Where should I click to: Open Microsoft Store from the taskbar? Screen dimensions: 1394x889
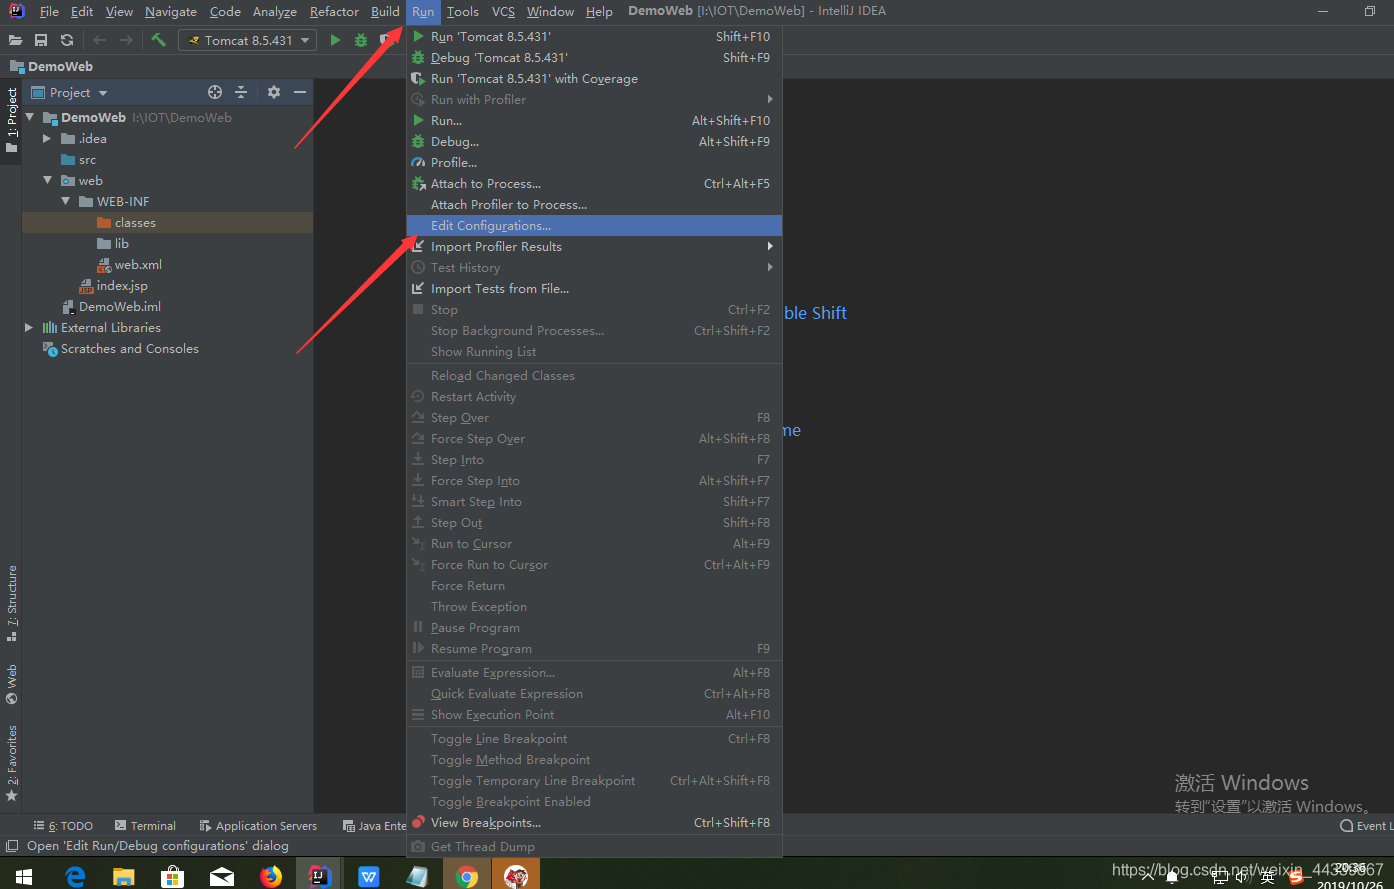click(x=172, y=877)
